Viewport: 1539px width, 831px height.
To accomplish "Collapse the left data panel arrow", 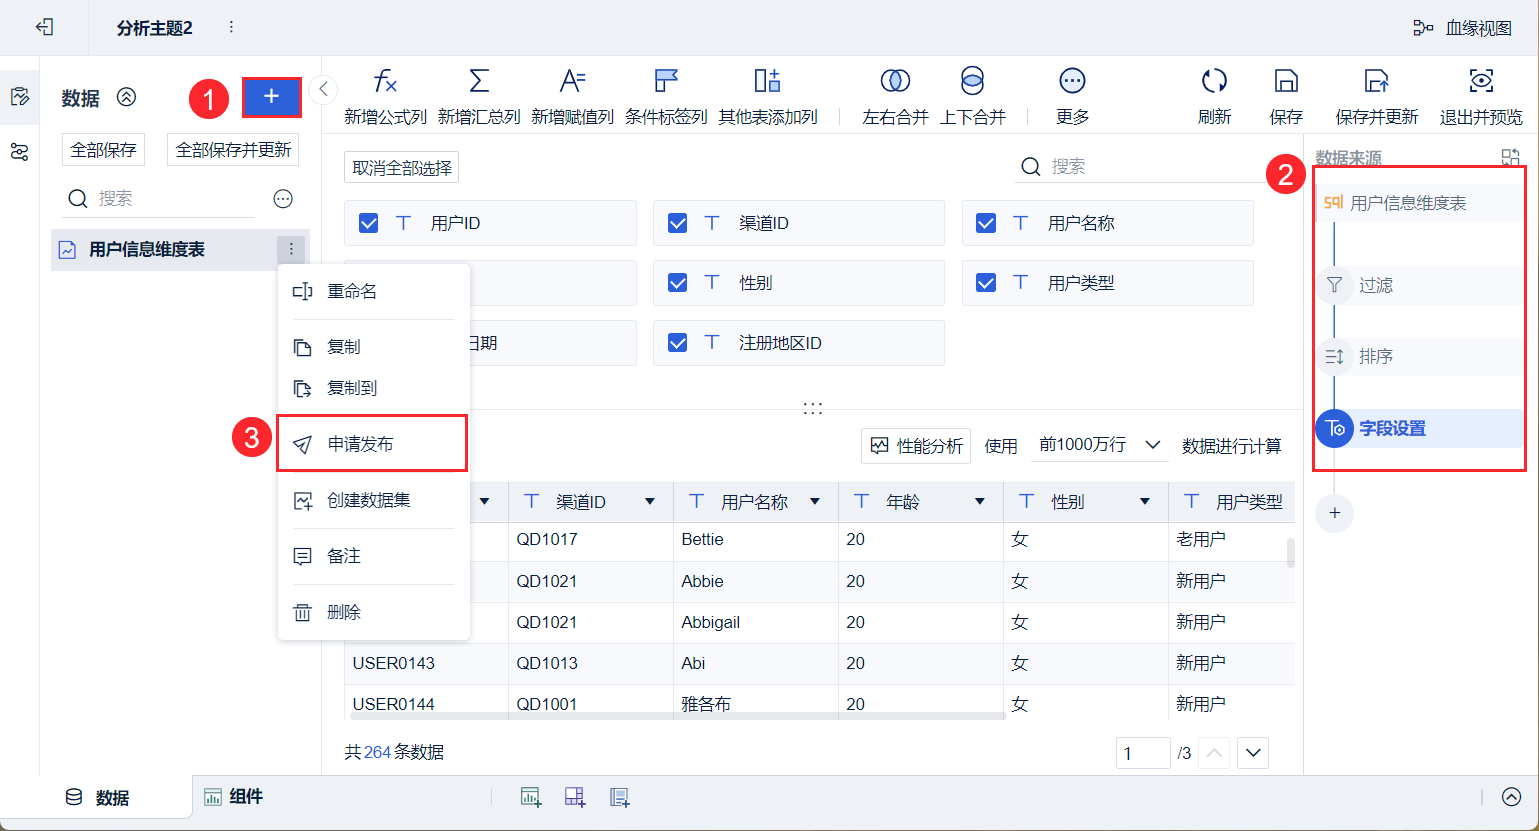I will [323, 90].
